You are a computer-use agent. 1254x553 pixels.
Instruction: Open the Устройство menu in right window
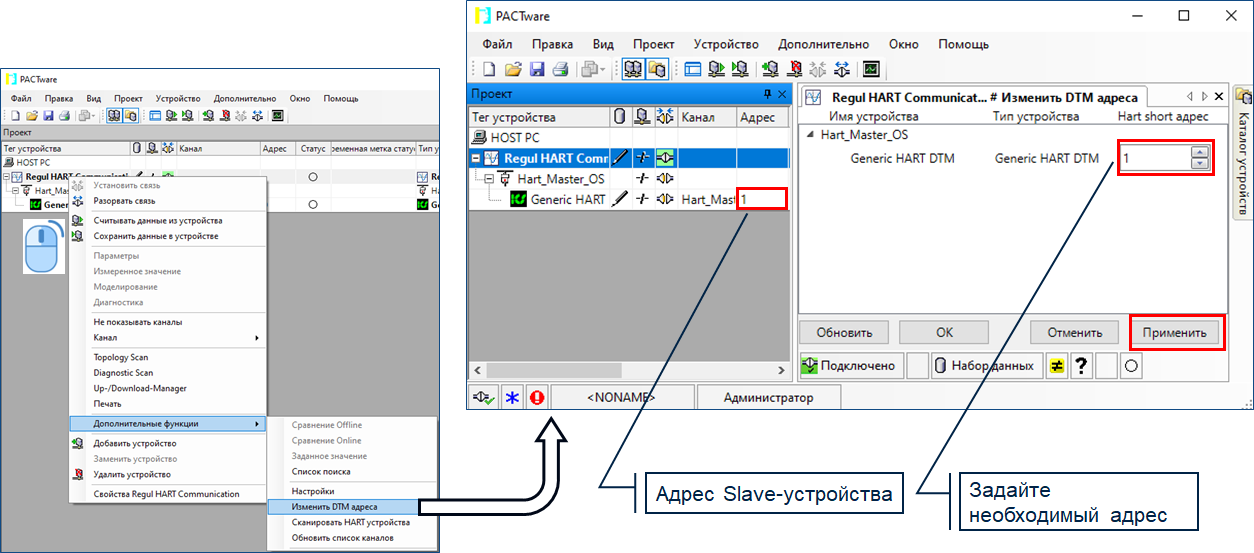[726, 44]
